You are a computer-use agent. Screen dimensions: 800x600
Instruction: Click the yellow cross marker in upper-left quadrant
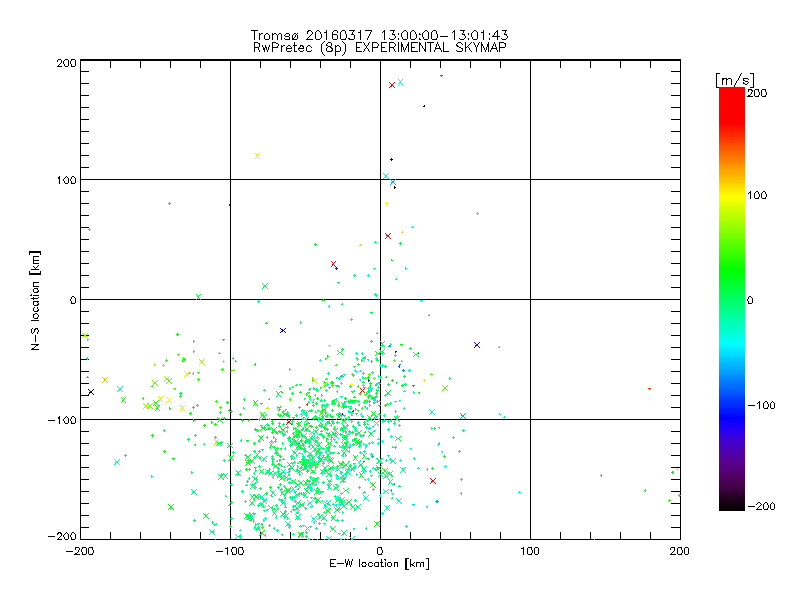click(x=257, y=156)
